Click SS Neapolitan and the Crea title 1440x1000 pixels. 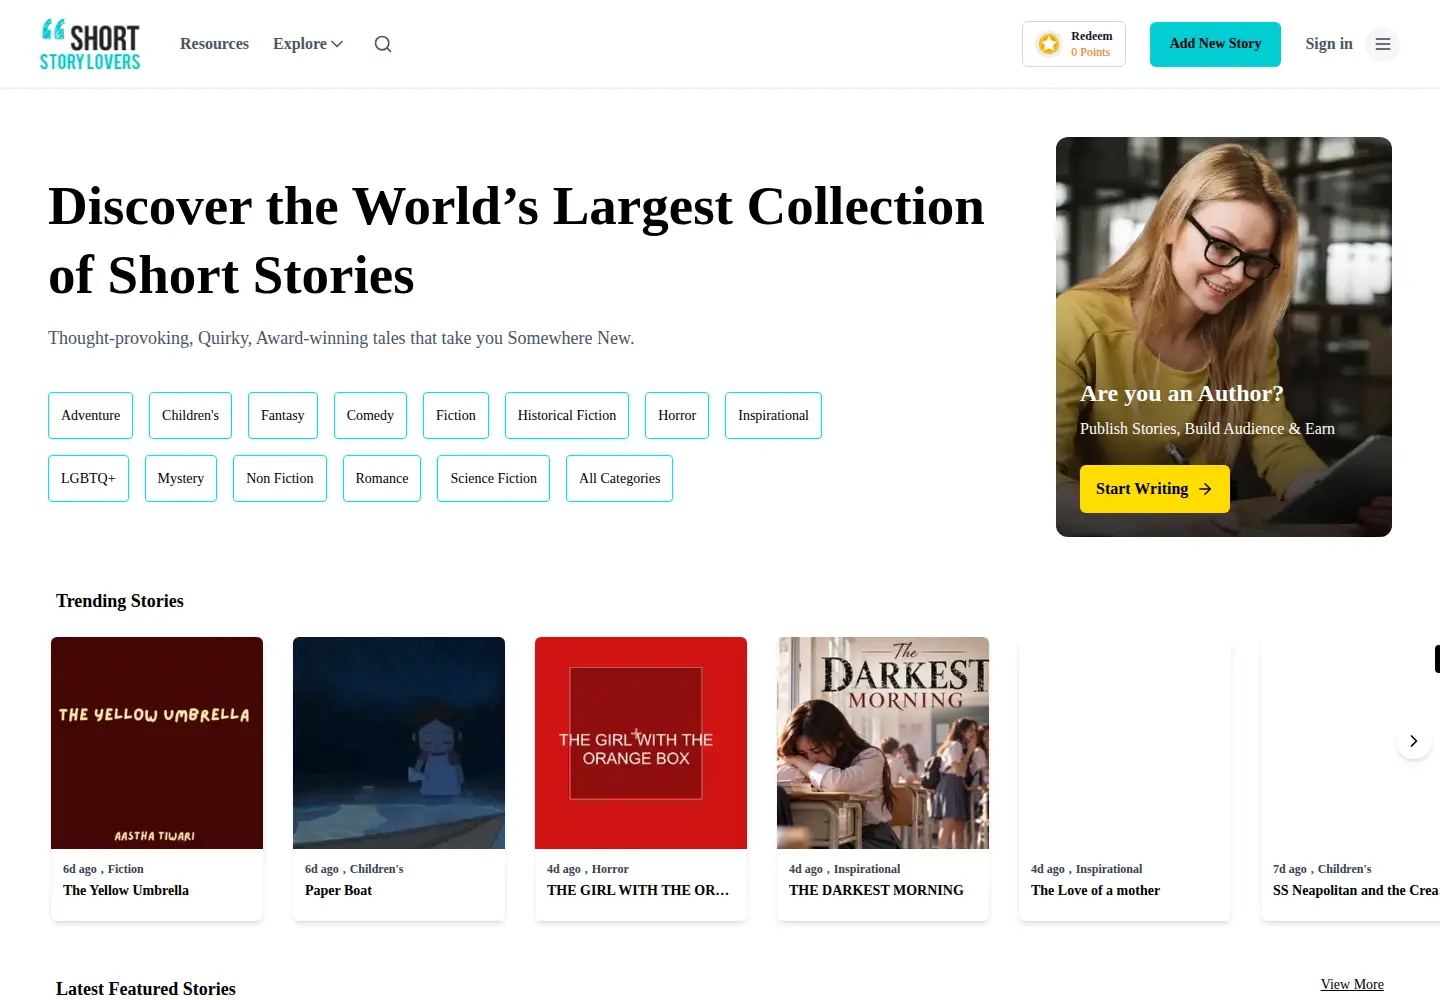[x=1355, y=890]
